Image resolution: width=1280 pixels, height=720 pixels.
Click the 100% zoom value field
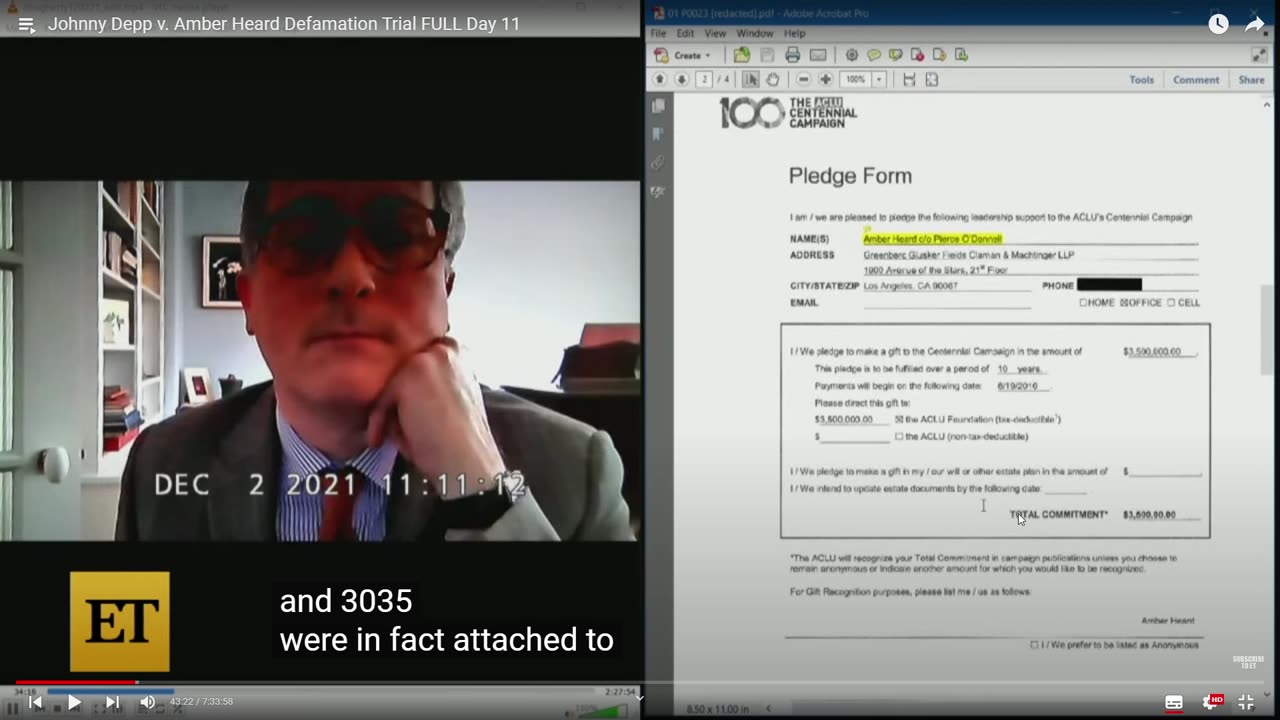856,79
